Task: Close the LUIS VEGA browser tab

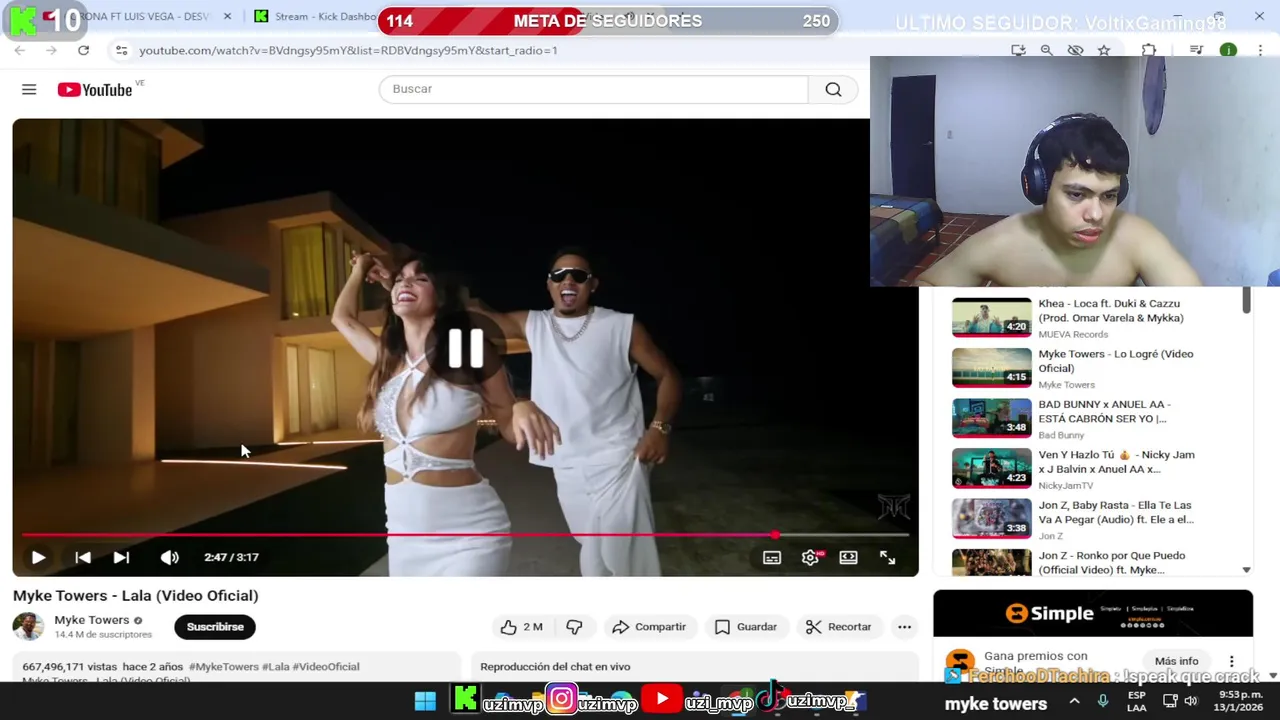Action: pos(227,16)
